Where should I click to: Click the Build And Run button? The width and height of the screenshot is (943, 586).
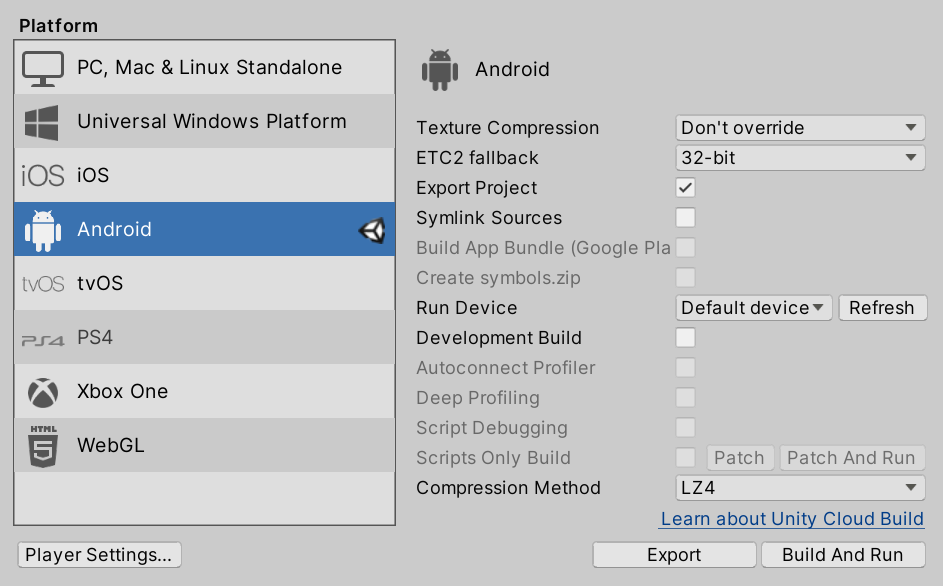pos(843,555)
